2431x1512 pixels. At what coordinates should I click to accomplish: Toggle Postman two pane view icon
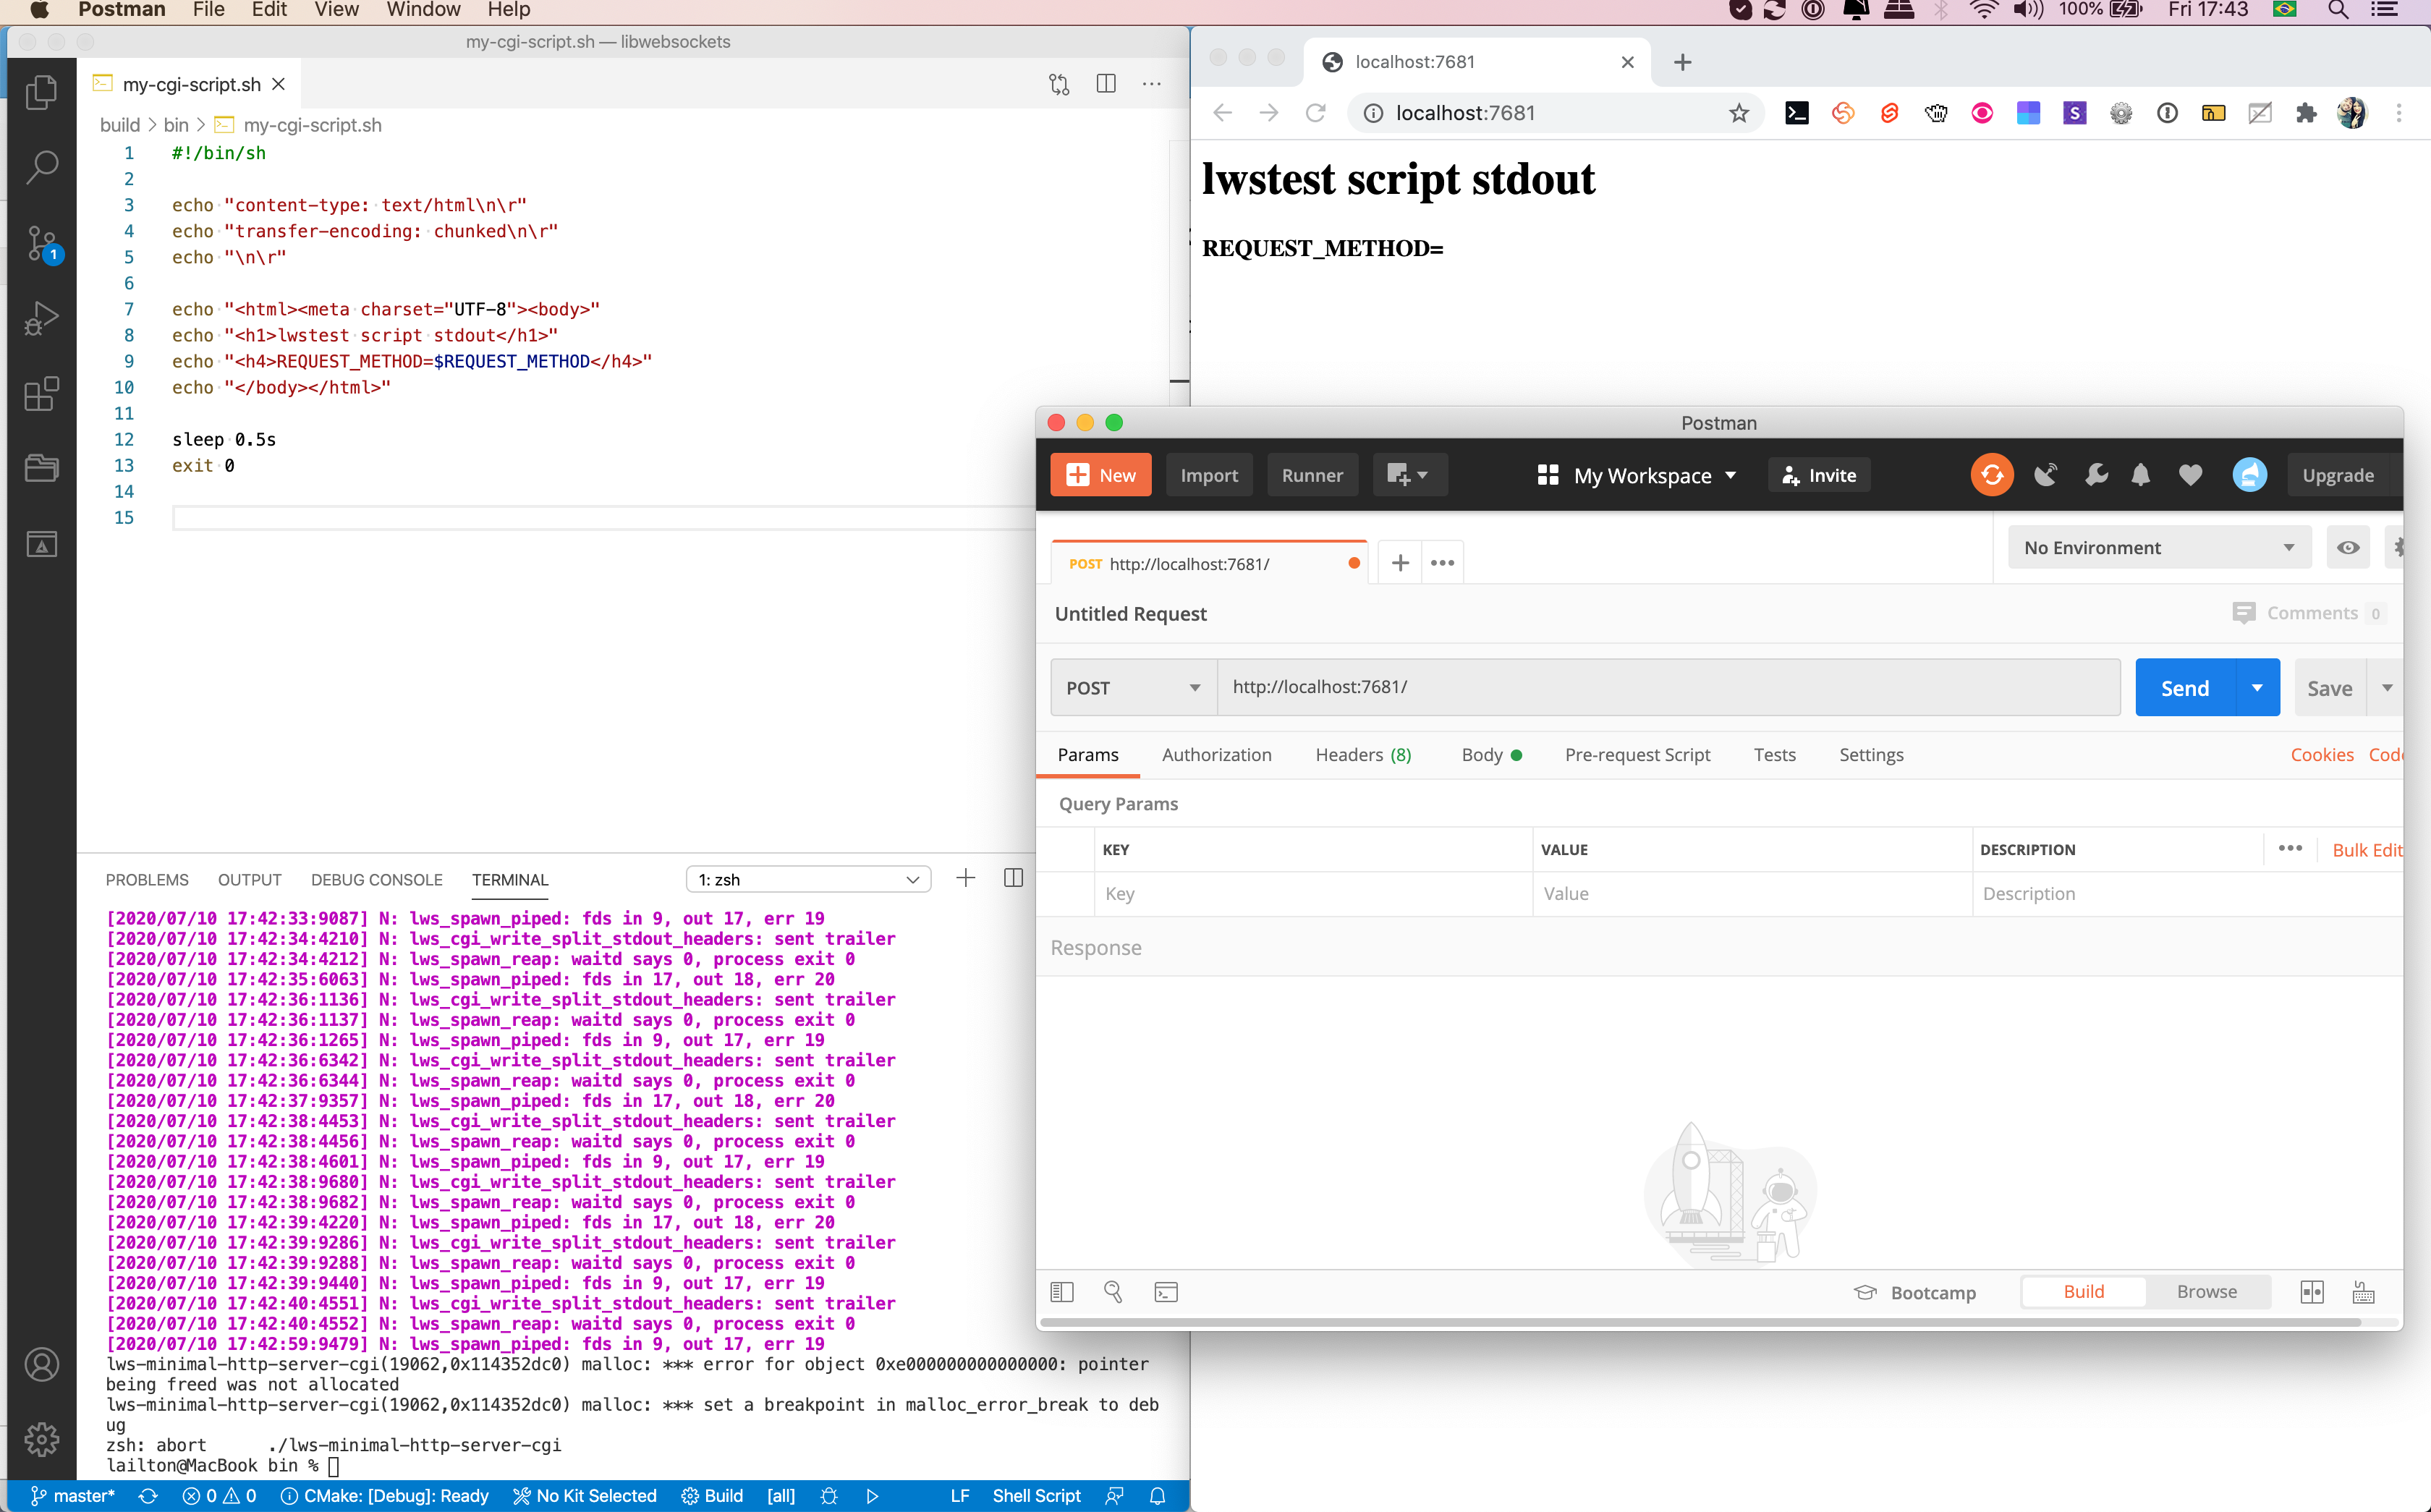(2312, 1292)
